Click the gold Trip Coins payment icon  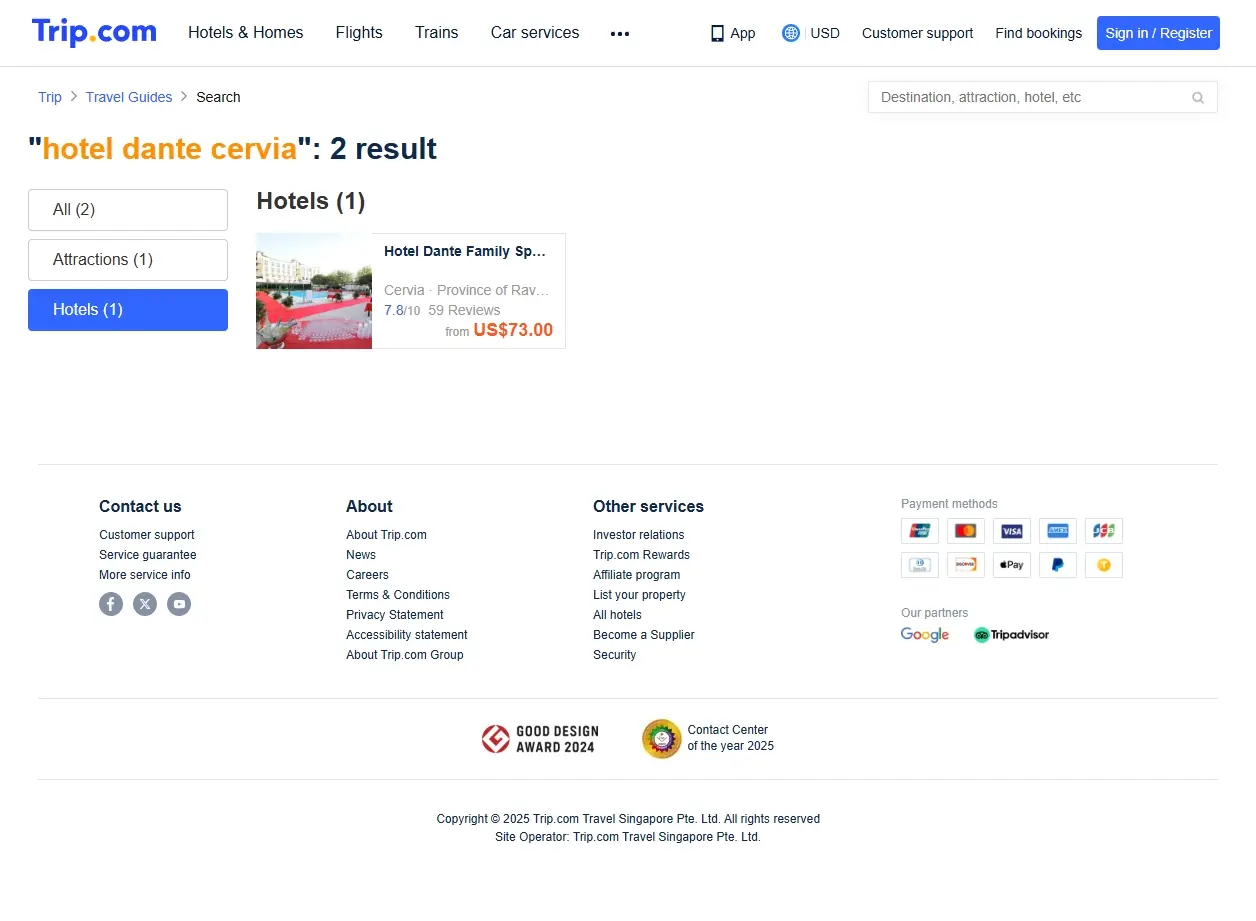[x=1104, y=565]
